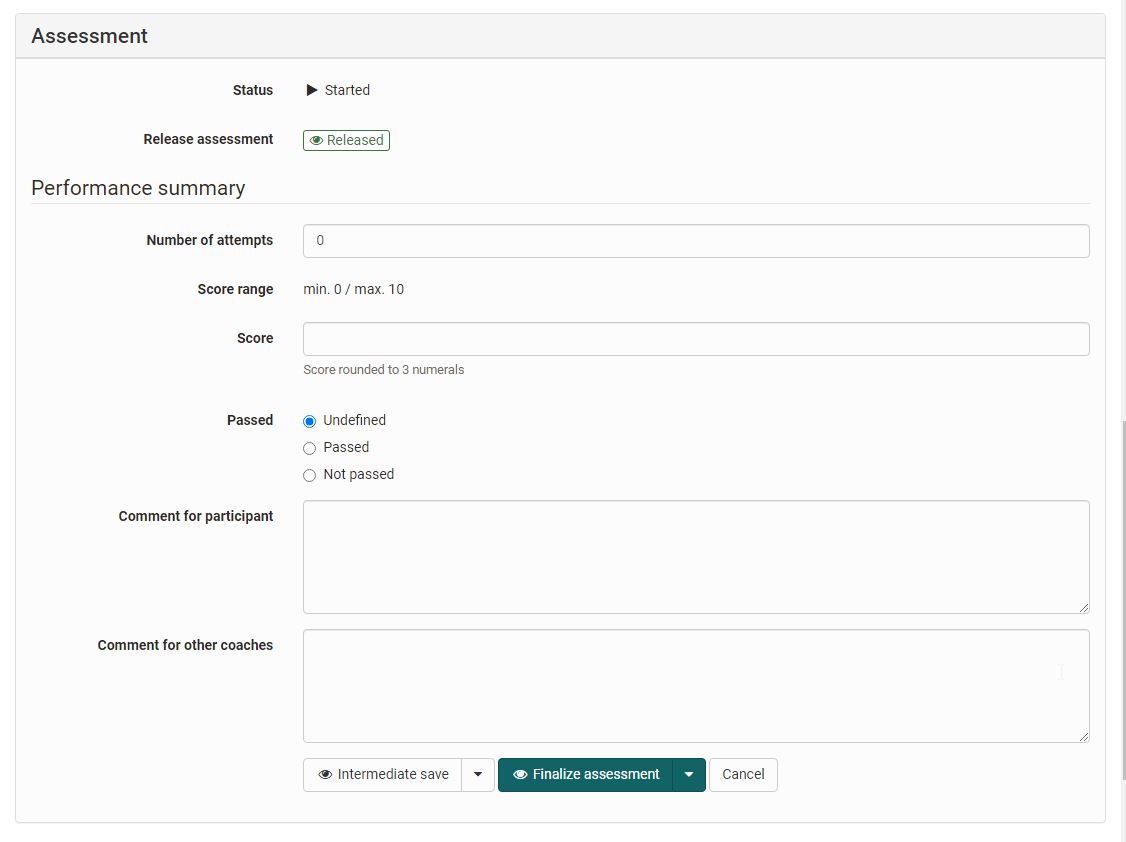This screenshot has width=1126, height=842.
Task: Grab resize handle of participant comment box
Action: point(1083,607)
